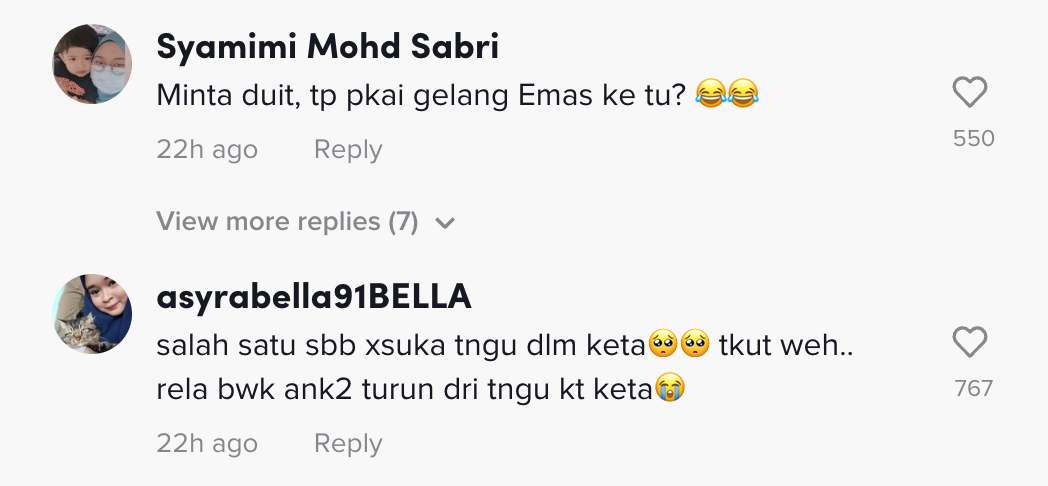Click the username asyrabella91BELLA

coord(314,297)
